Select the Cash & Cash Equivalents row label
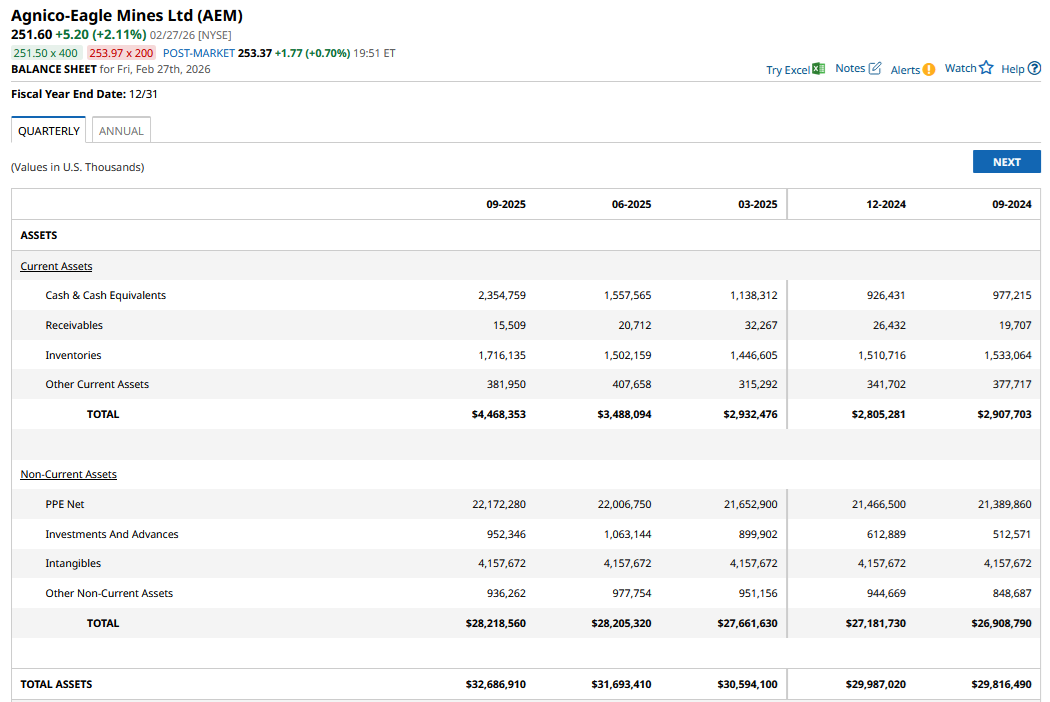 (105, 295)
